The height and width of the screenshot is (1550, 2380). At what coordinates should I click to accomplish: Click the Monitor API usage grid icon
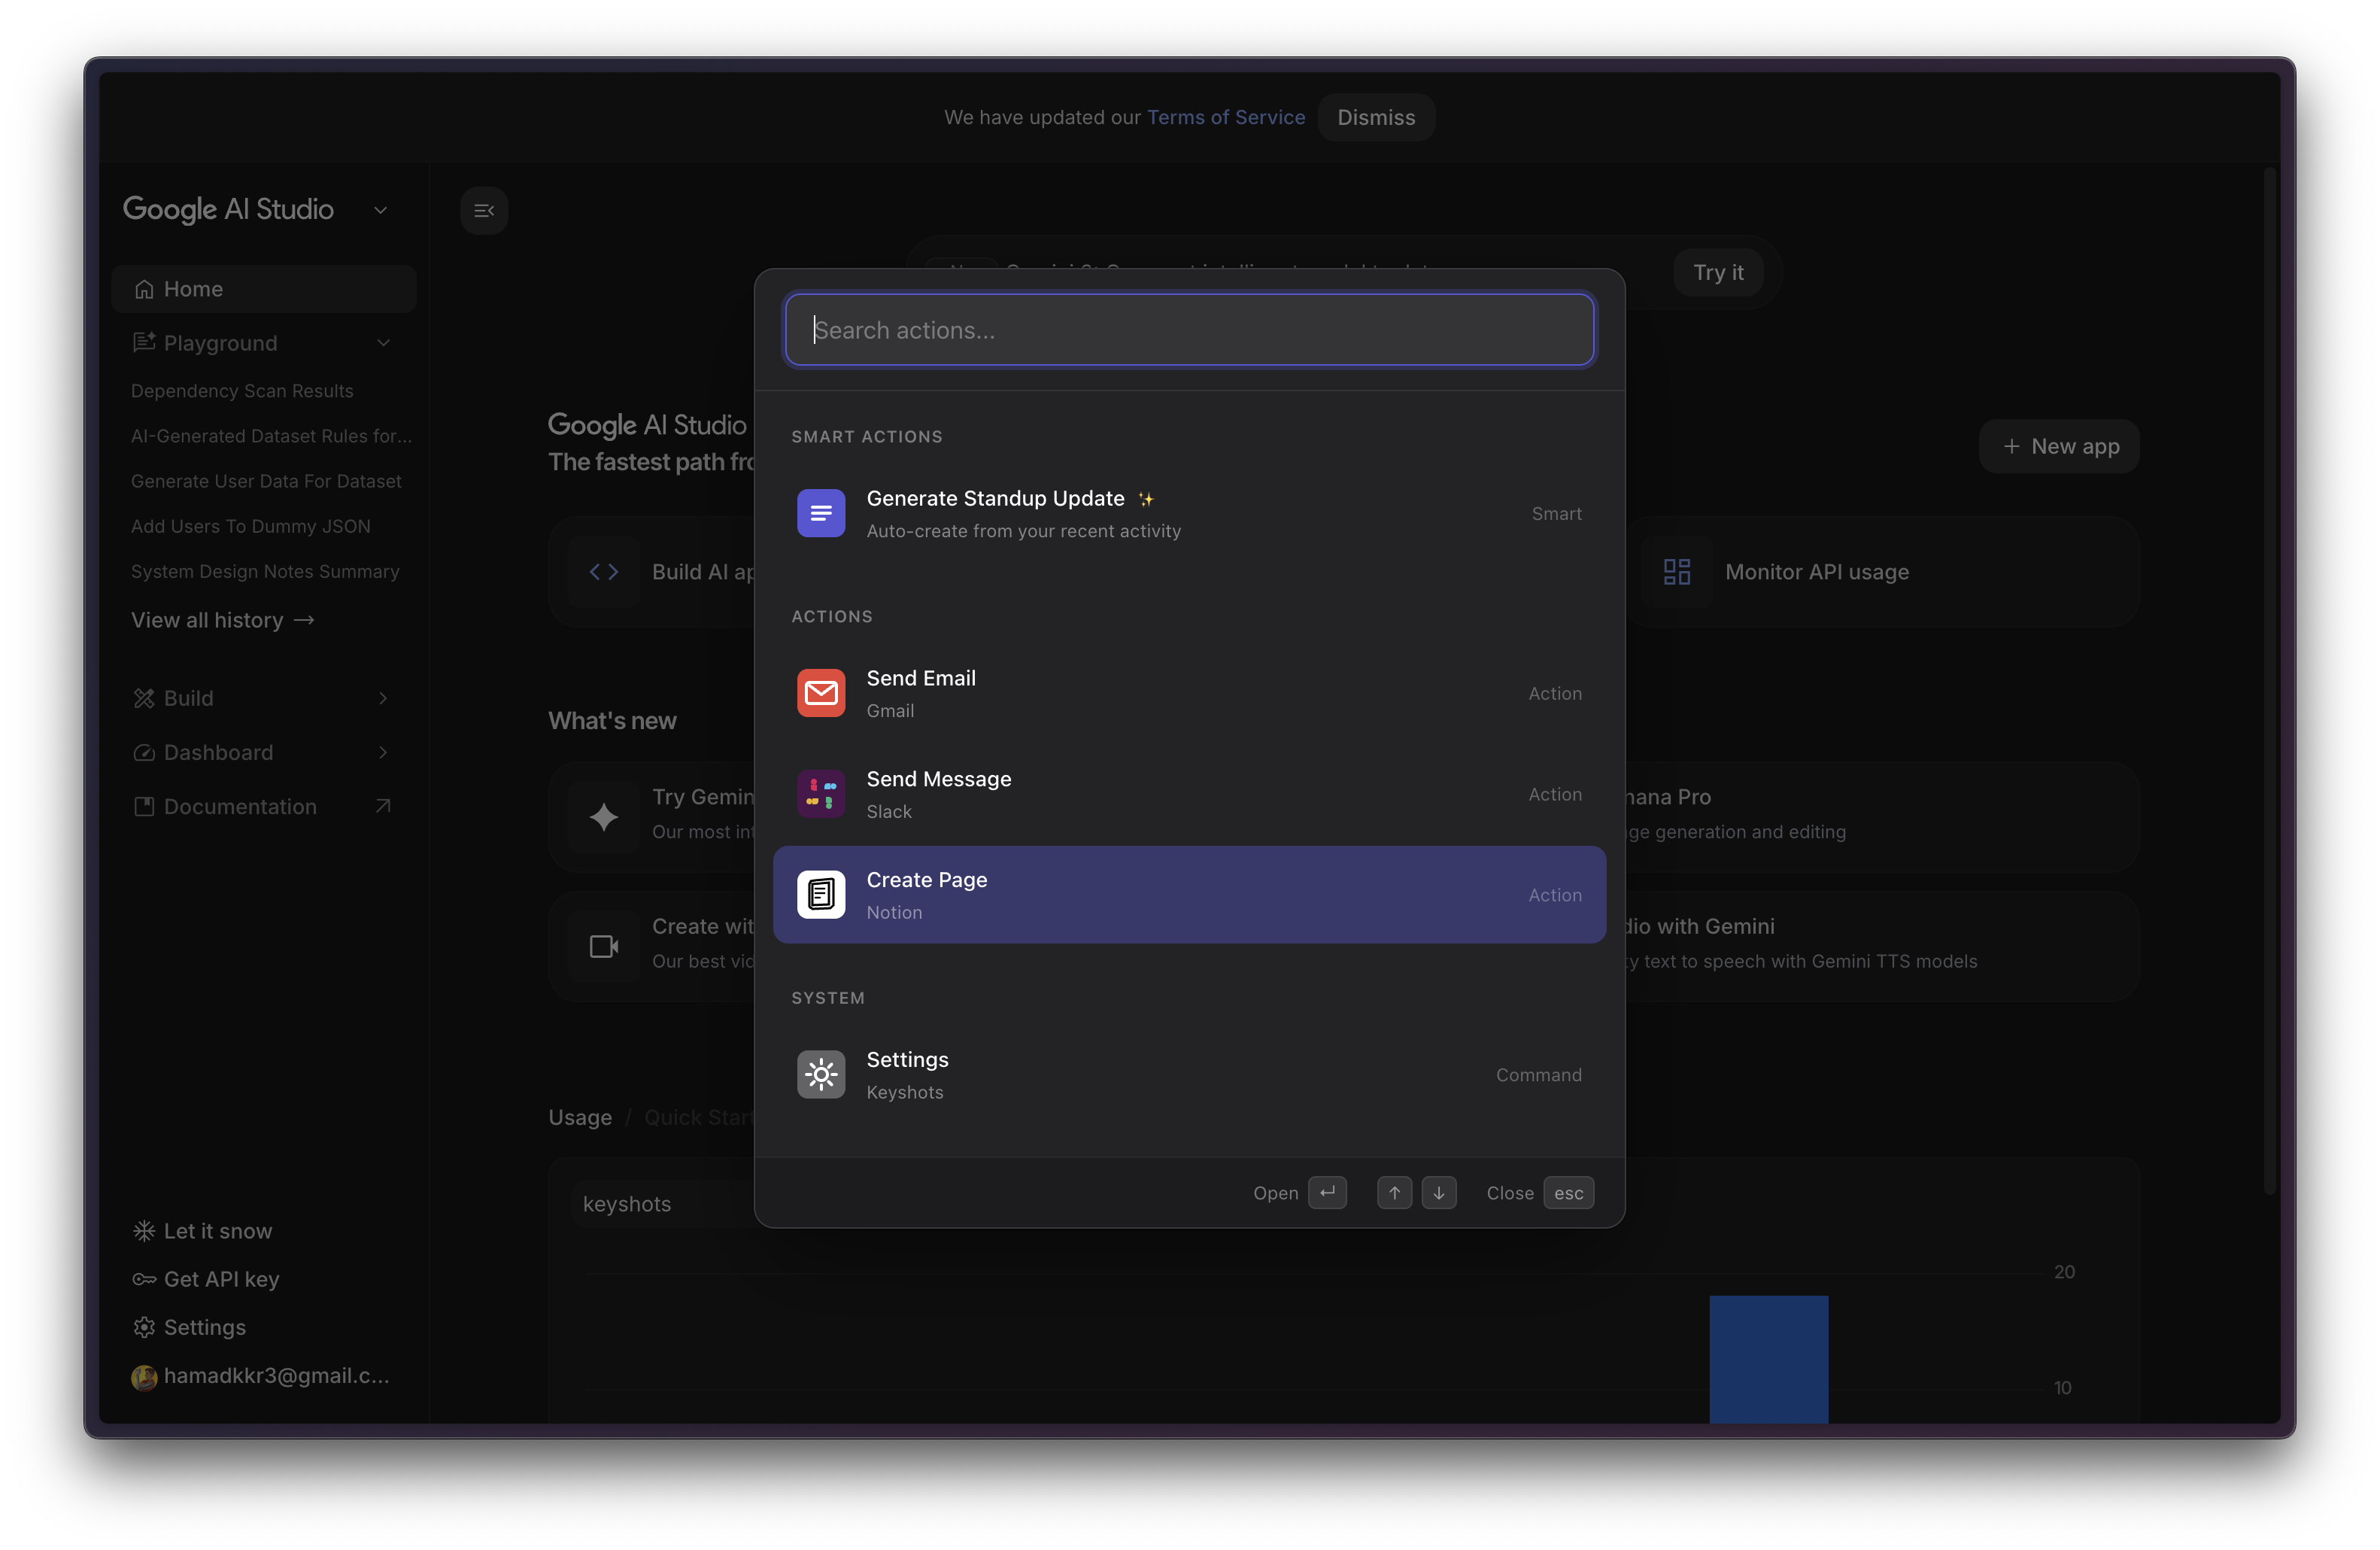(x=1677, y=572)
